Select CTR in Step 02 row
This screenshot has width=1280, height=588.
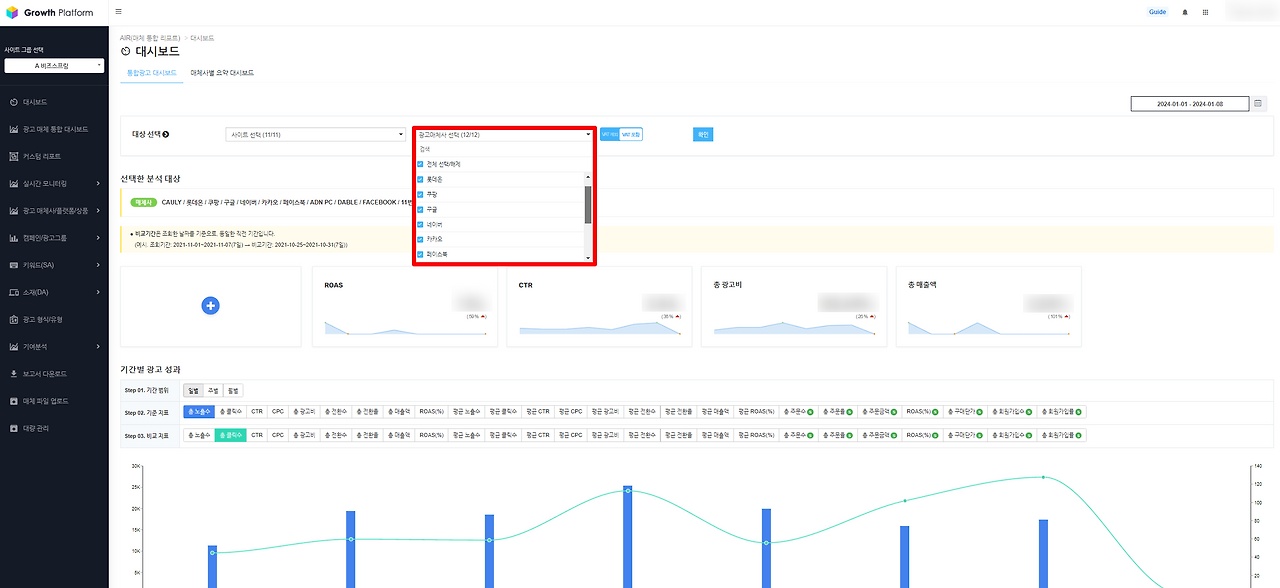257,411
